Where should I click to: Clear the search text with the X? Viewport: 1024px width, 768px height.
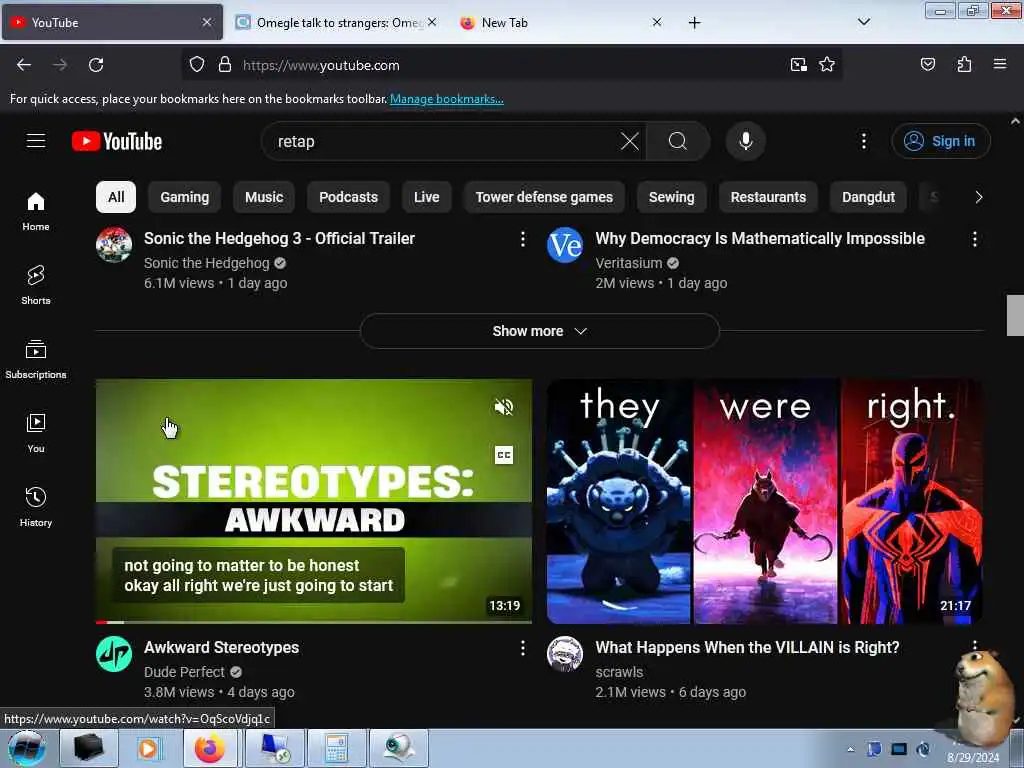(x=630, y=141)
